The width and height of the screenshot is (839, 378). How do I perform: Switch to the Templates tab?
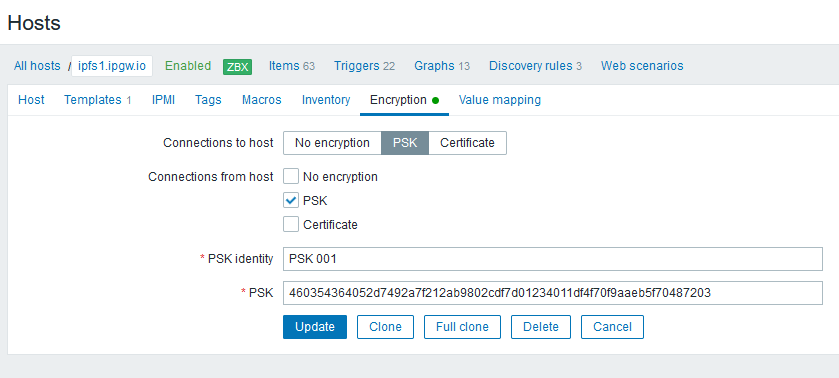click(98, 100)
